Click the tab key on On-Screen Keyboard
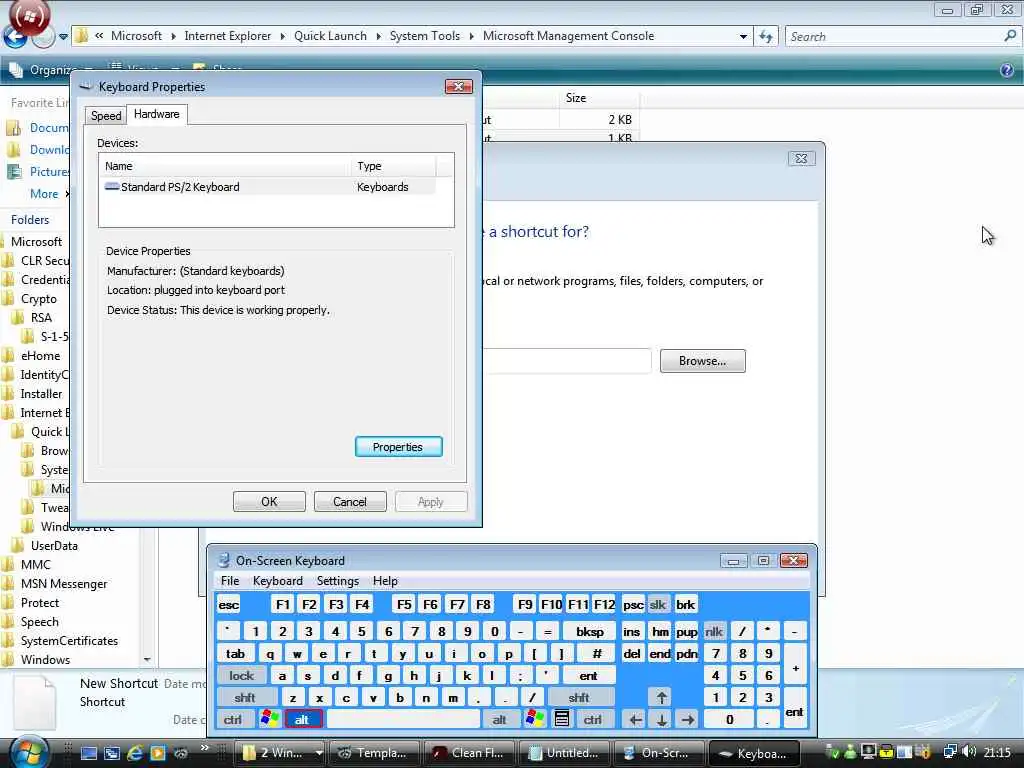1024x768 pixels. point(235,654)
